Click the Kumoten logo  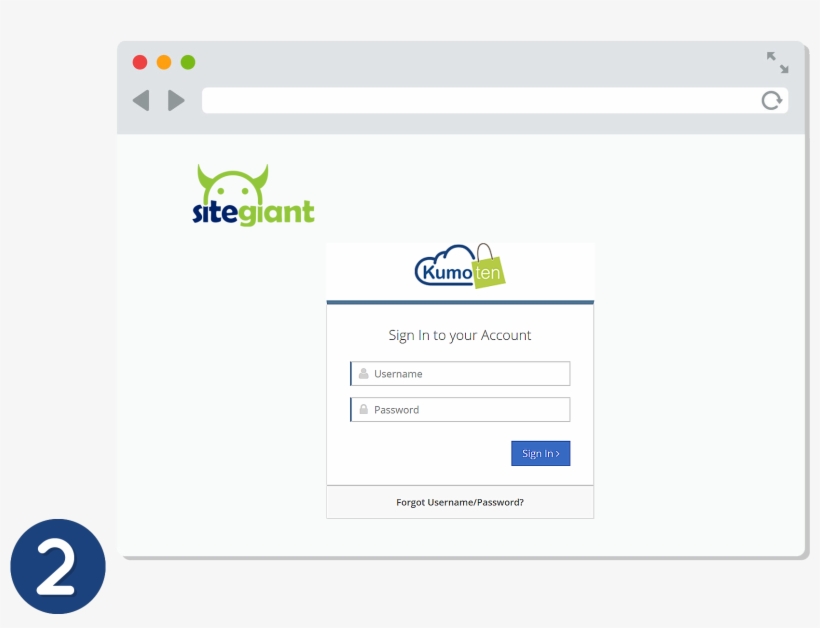click(460, 266)
